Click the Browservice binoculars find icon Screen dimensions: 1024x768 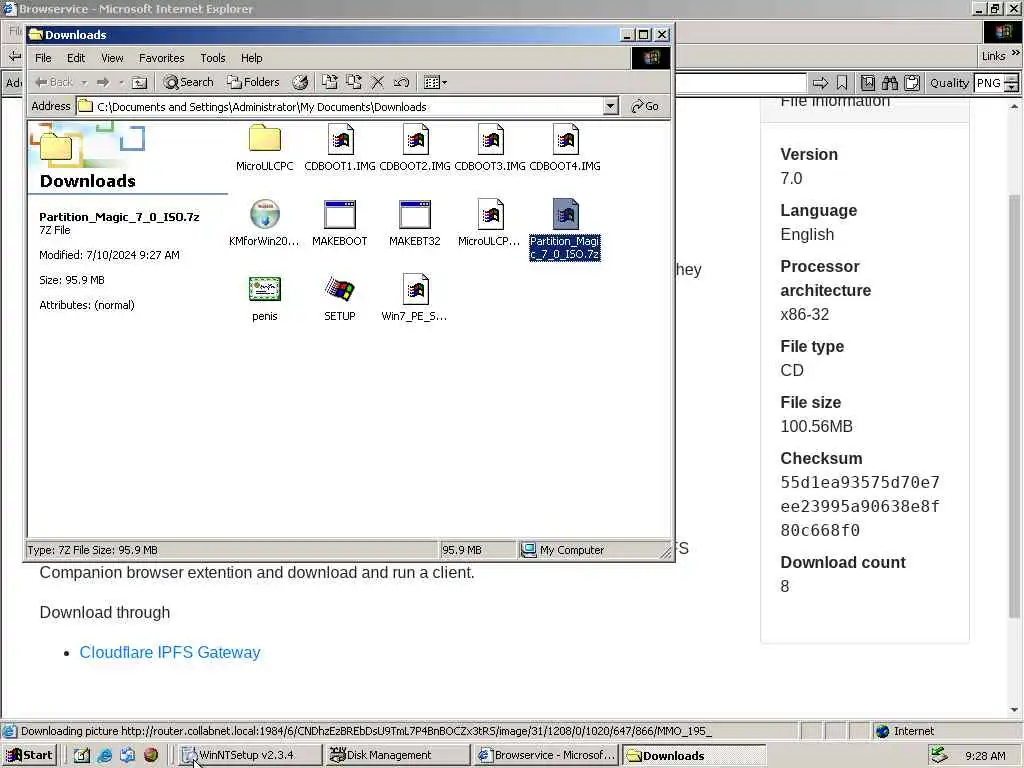tap(890, 83)
